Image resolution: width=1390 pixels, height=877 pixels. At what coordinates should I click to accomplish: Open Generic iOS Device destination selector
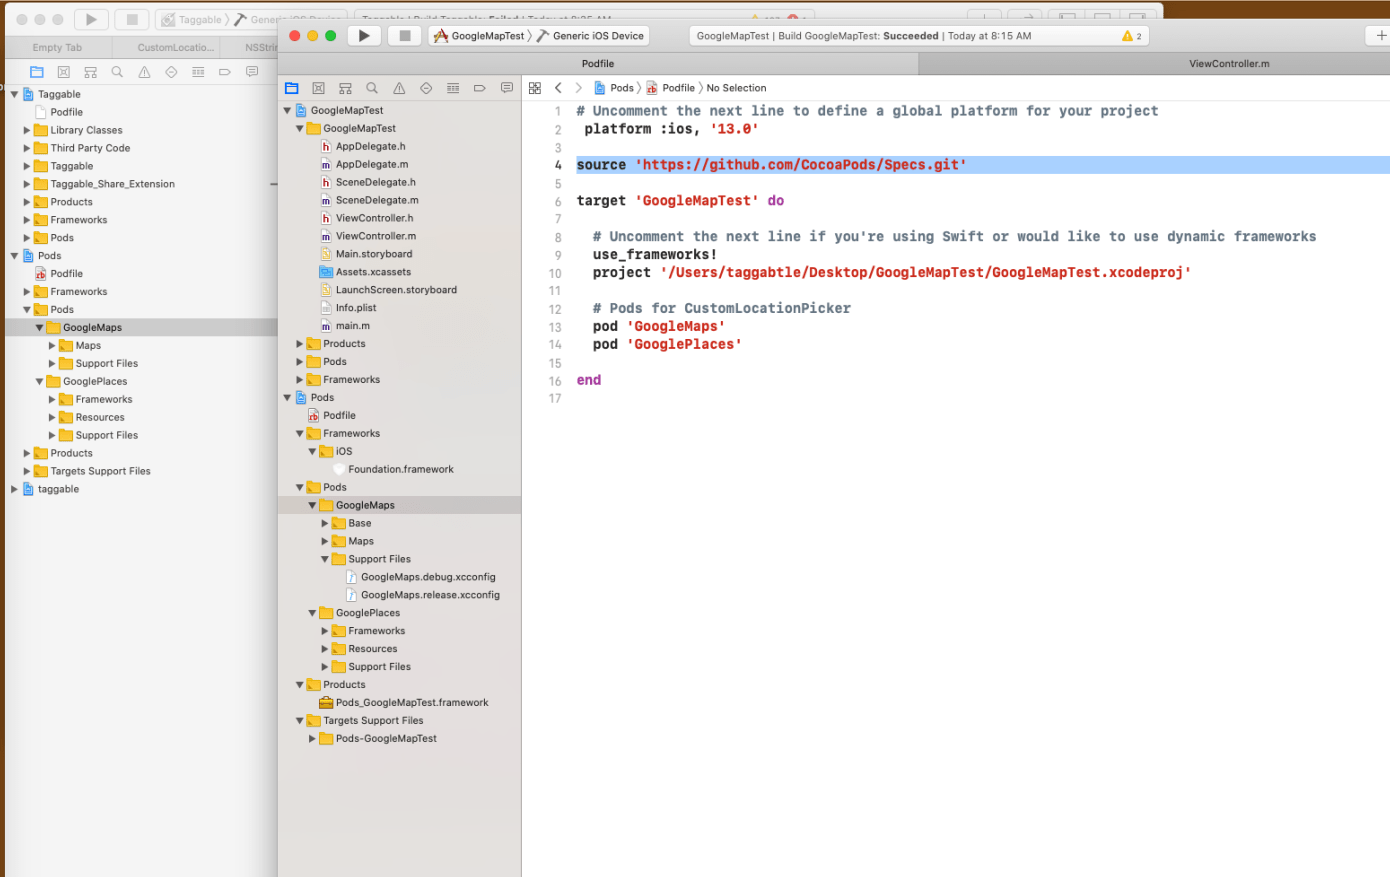click(x=597, y=36)
